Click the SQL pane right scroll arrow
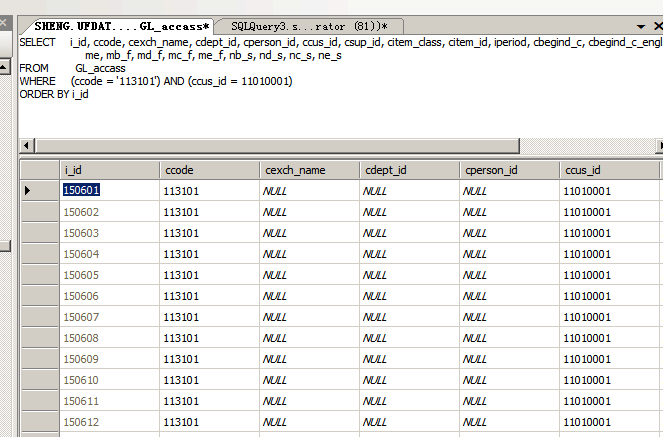 click(x=660, y=146)
